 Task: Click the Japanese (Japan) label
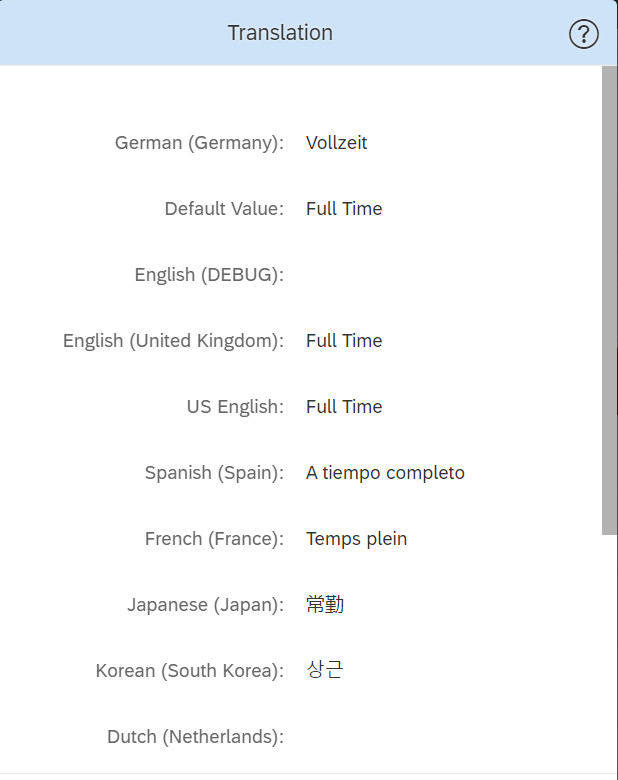coord(206,605)
